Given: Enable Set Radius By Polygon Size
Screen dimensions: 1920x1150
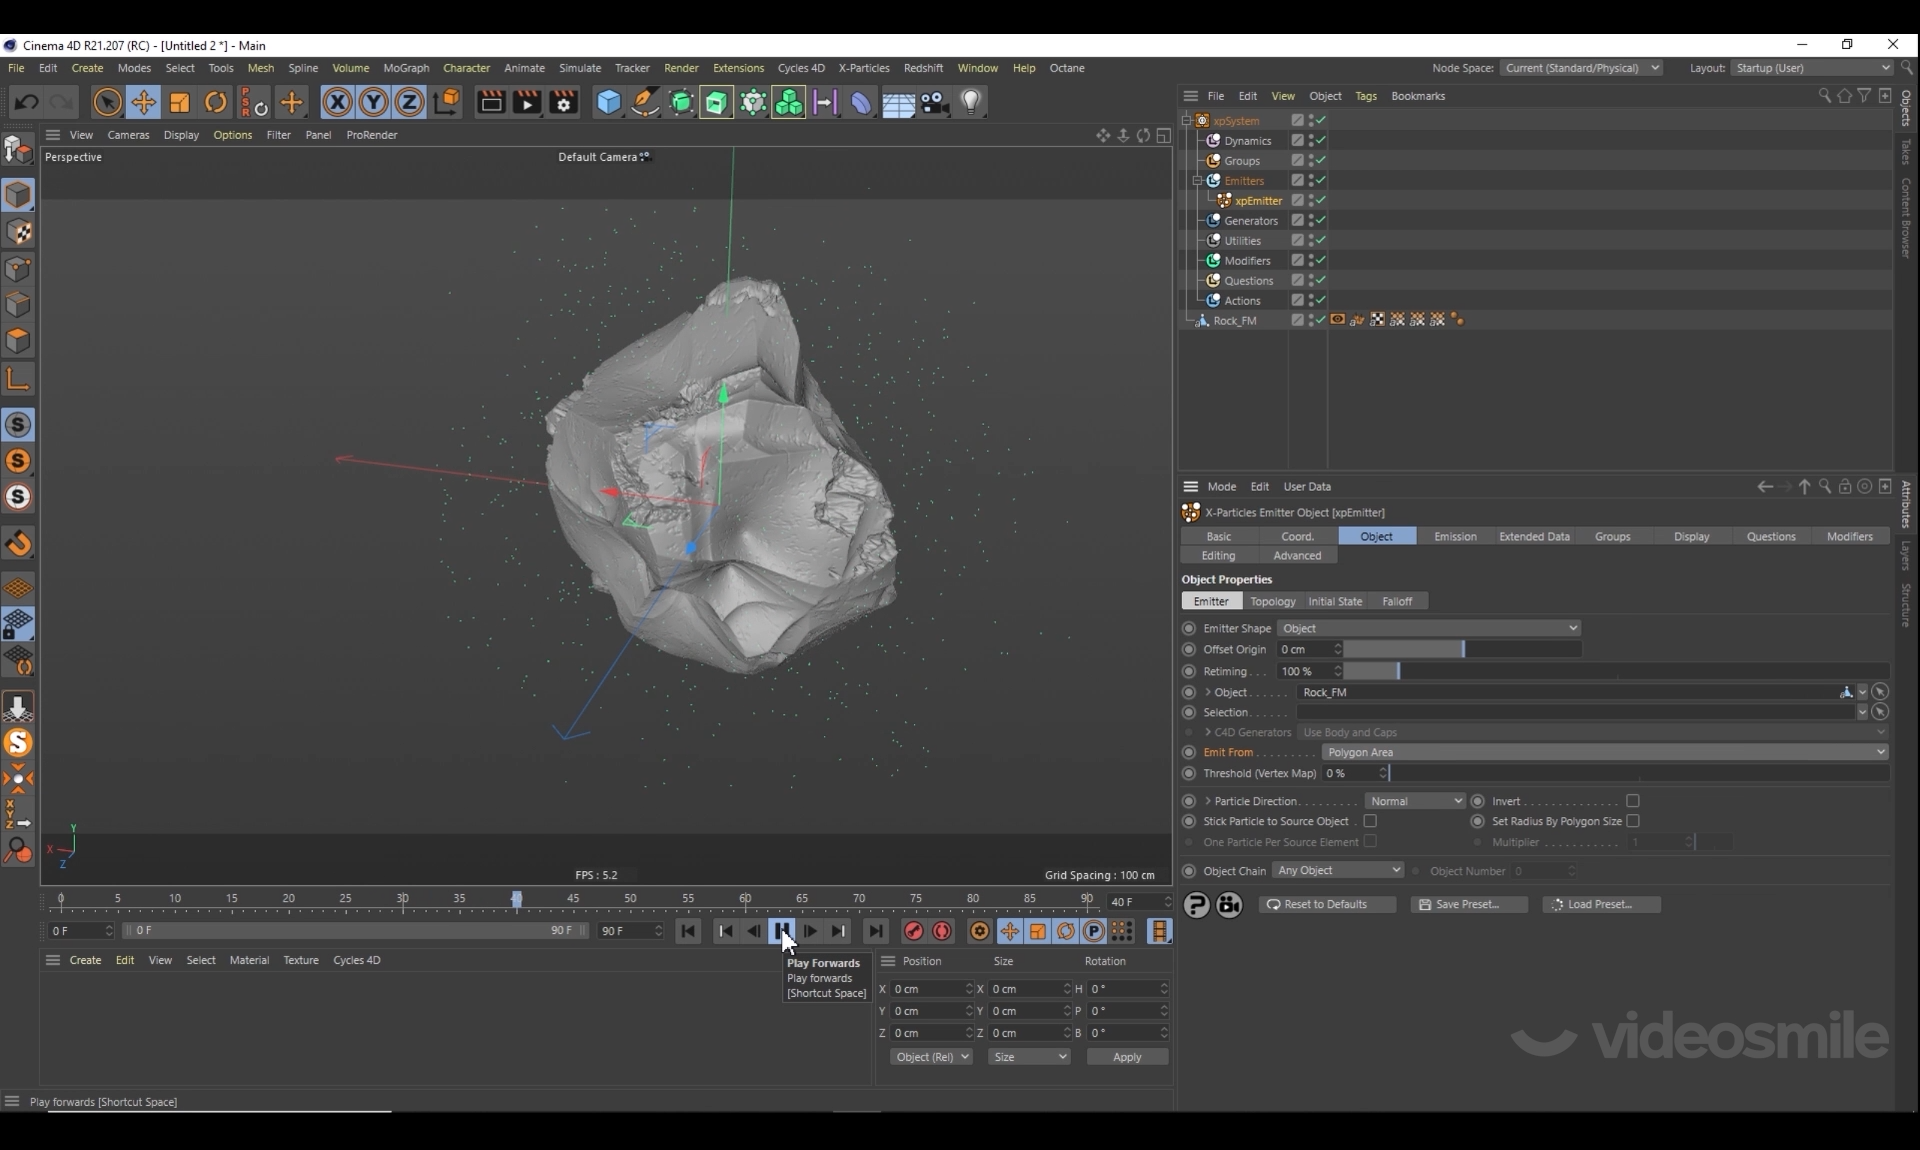Looking at the screenshot, I should click(1632, 821).
